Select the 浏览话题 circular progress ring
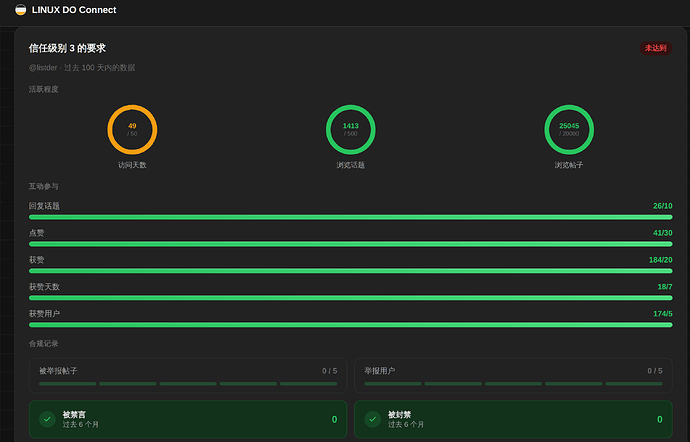690x442 pixels. (351, 129)
